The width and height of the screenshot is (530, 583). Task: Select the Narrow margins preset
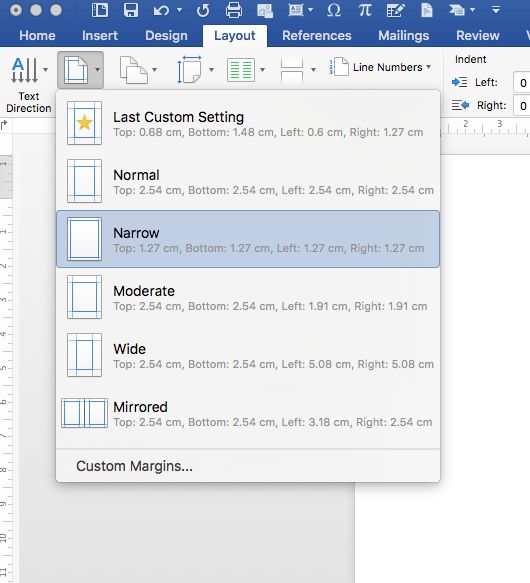pos(248,239)
